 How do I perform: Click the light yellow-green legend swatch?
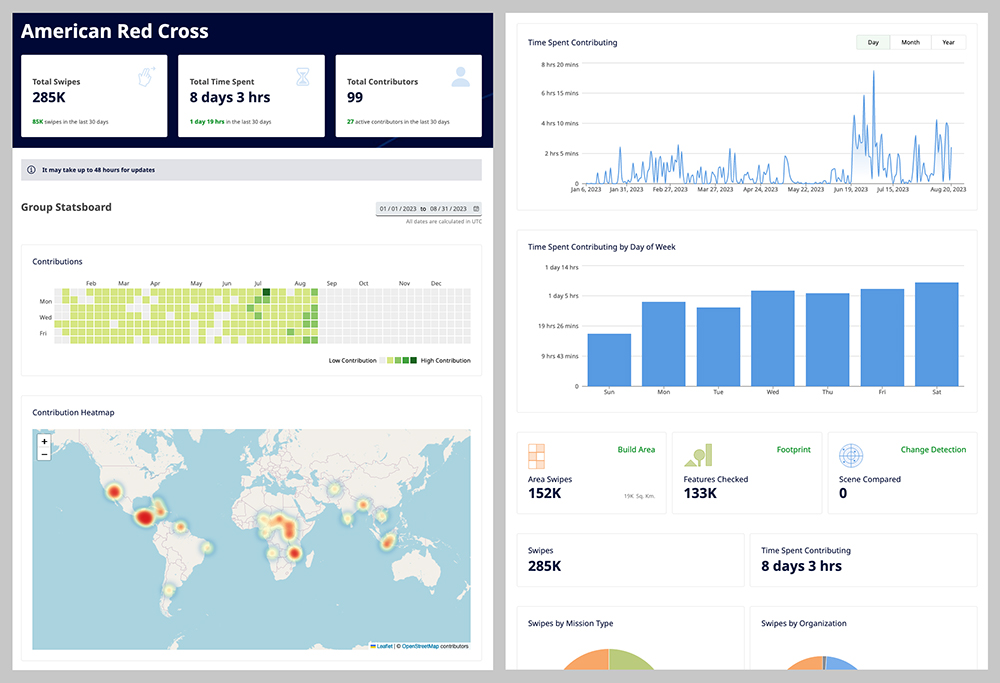[x=390, y=360]
